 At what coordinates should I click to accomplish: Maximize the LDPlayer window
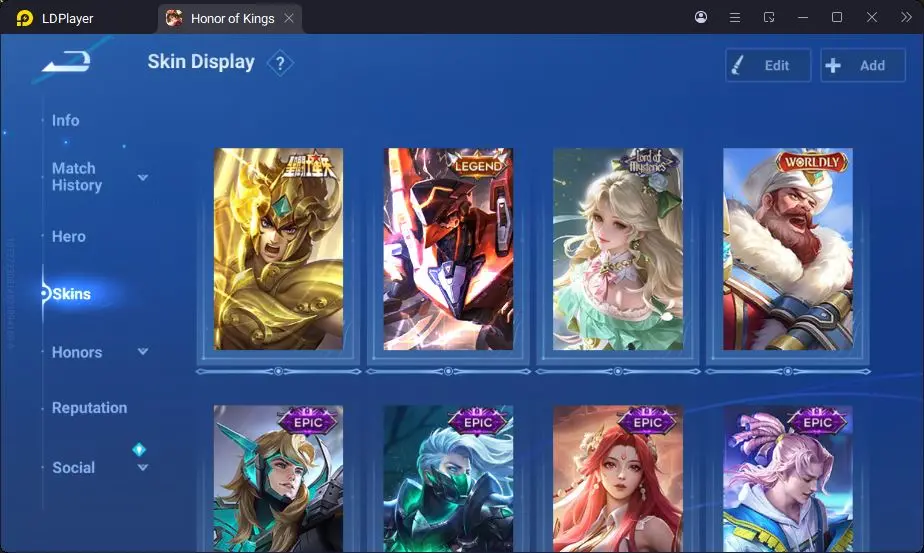pos(837,17)
